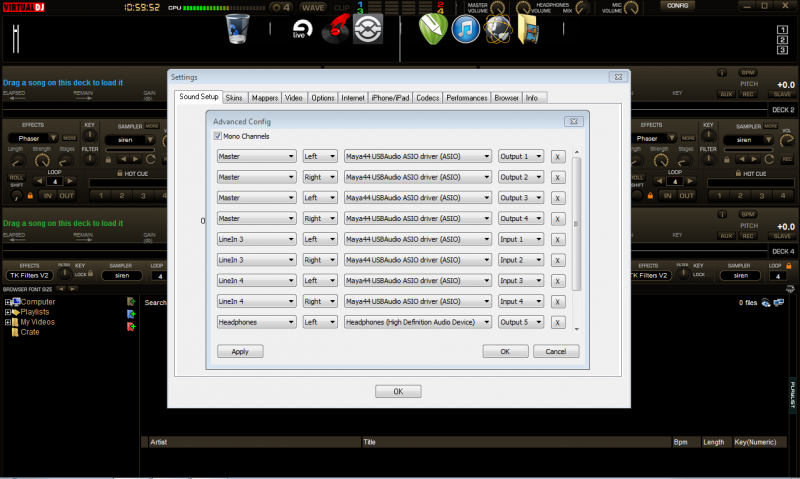Remove the Headphones Output 5 row
This screenshot has height=479, width=800.
[x=558, y=322]
